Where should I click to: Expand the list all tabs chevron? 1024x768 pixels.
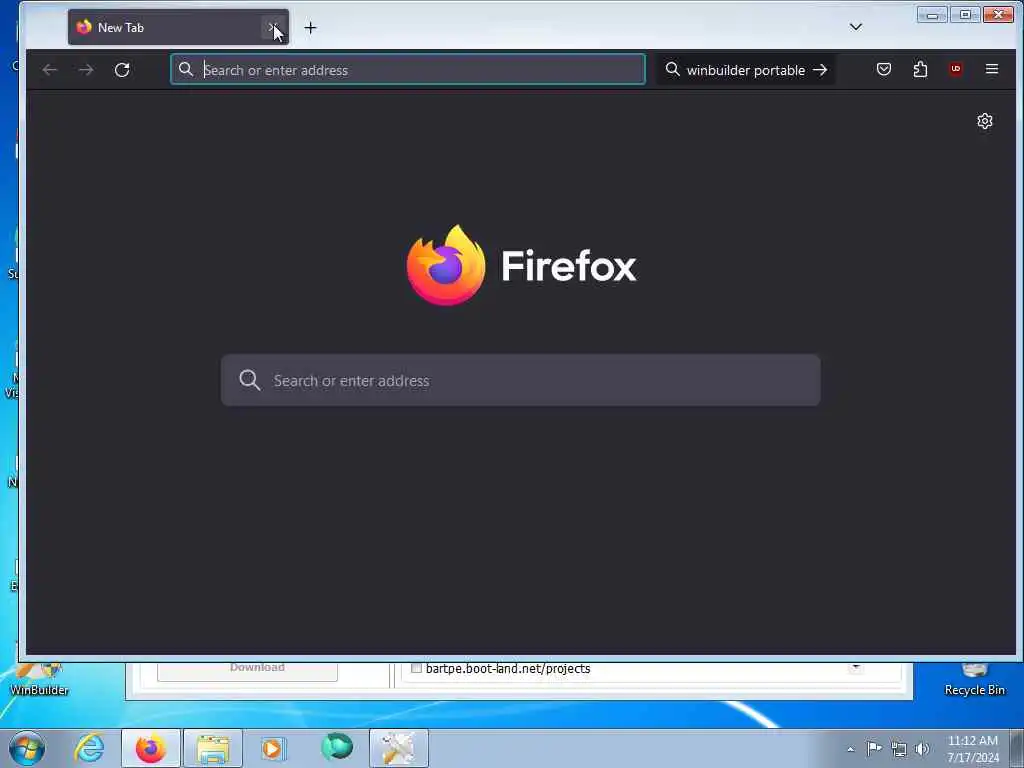[x=856, y=27]
